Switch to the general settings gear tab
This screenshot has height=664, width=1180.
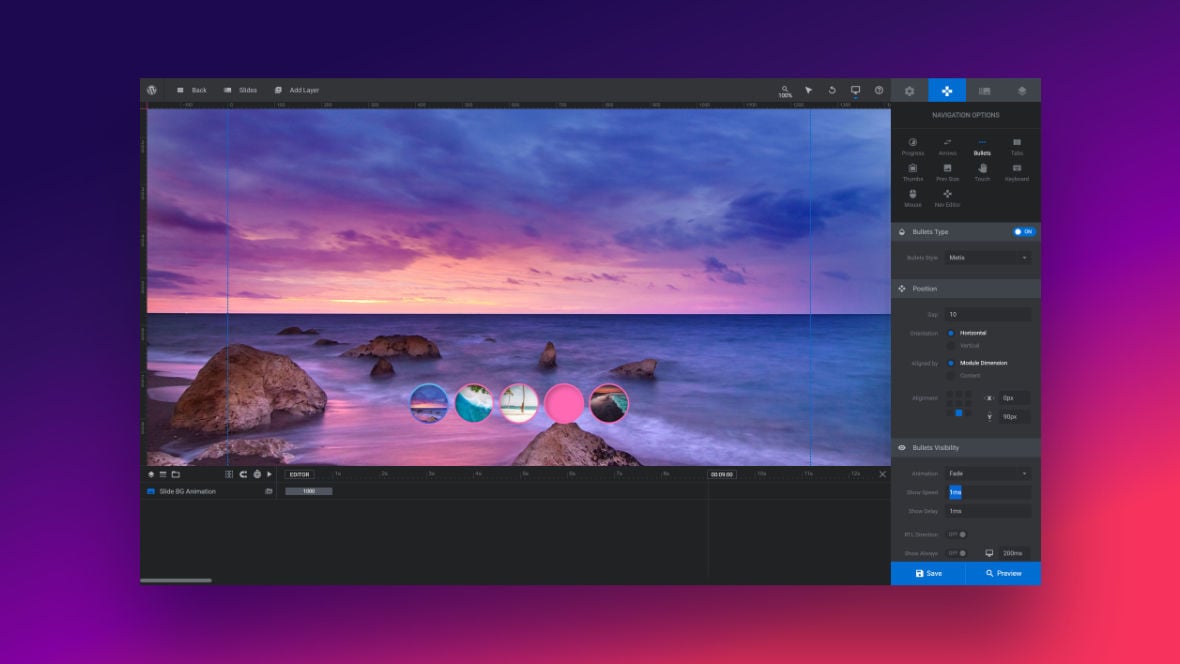point(910,90)
